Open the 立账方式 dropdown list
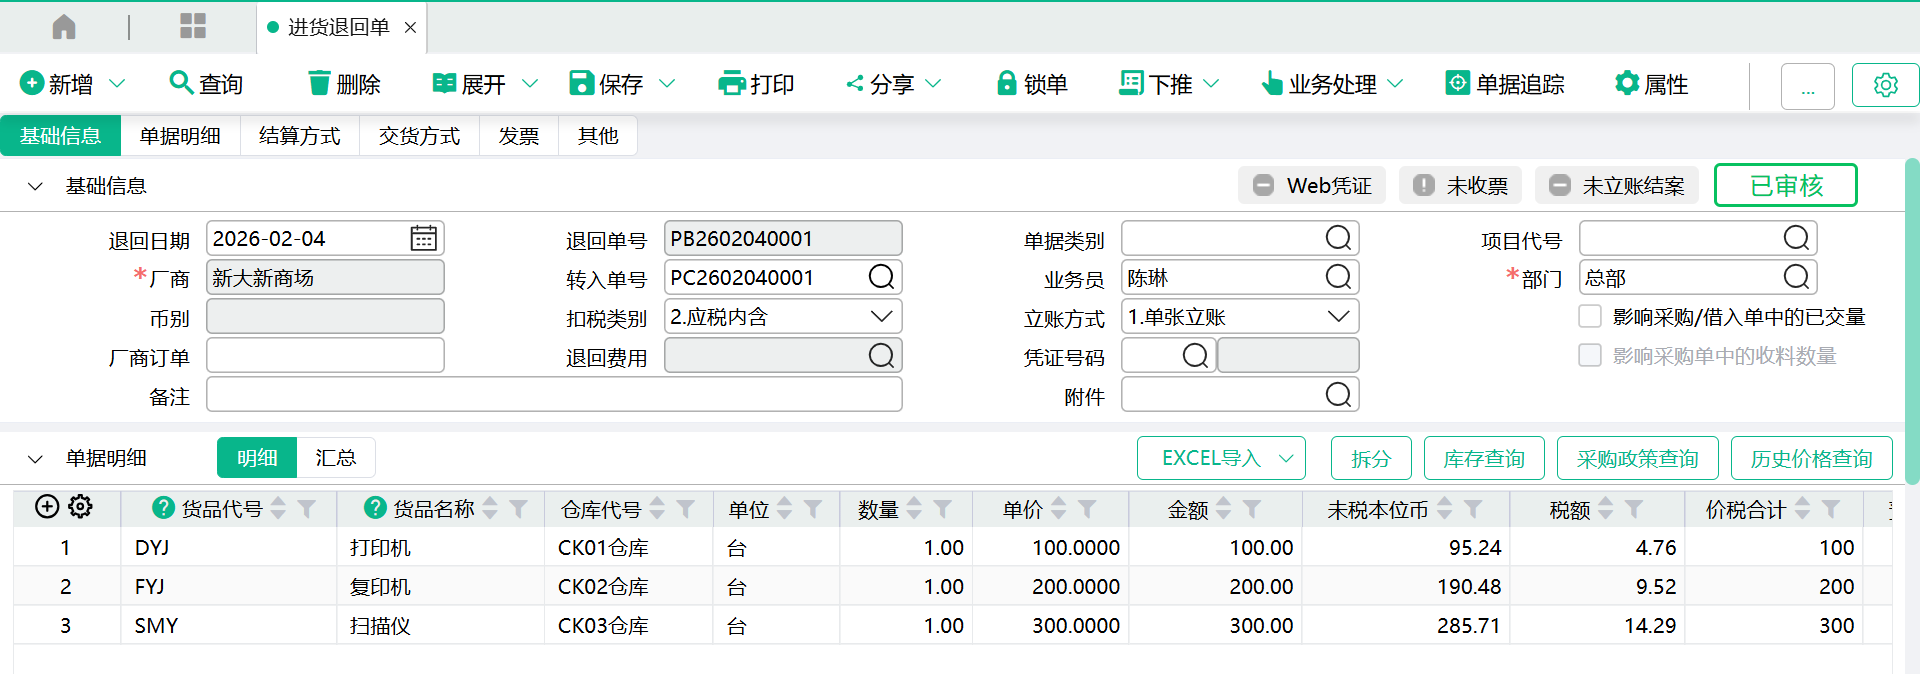The height and width of the screenshot is (674, 1920). (1338, 317)
